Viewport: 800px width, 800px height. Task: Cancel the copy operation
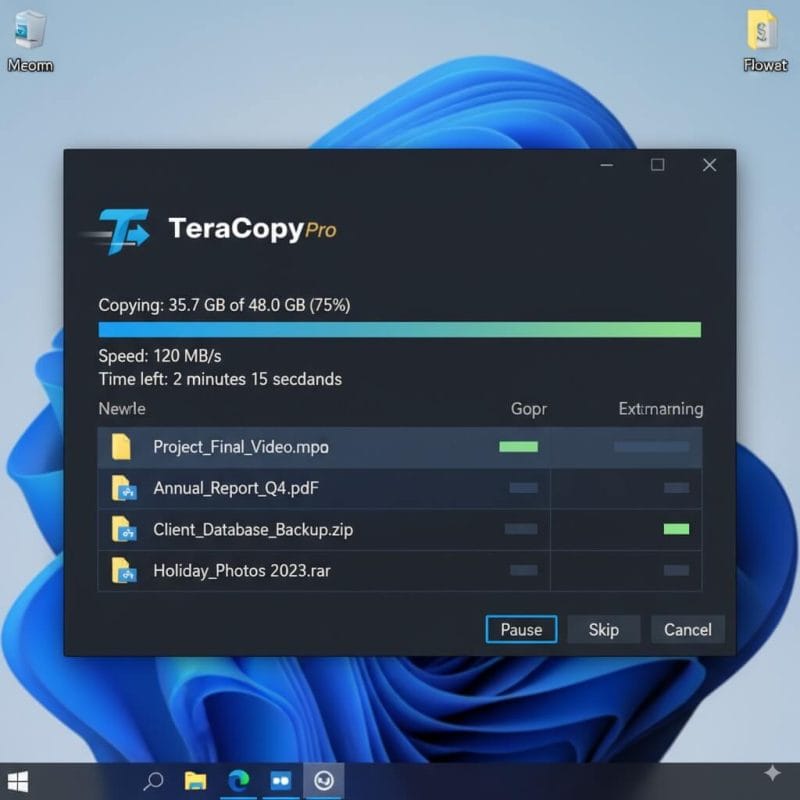pos(687,629)
